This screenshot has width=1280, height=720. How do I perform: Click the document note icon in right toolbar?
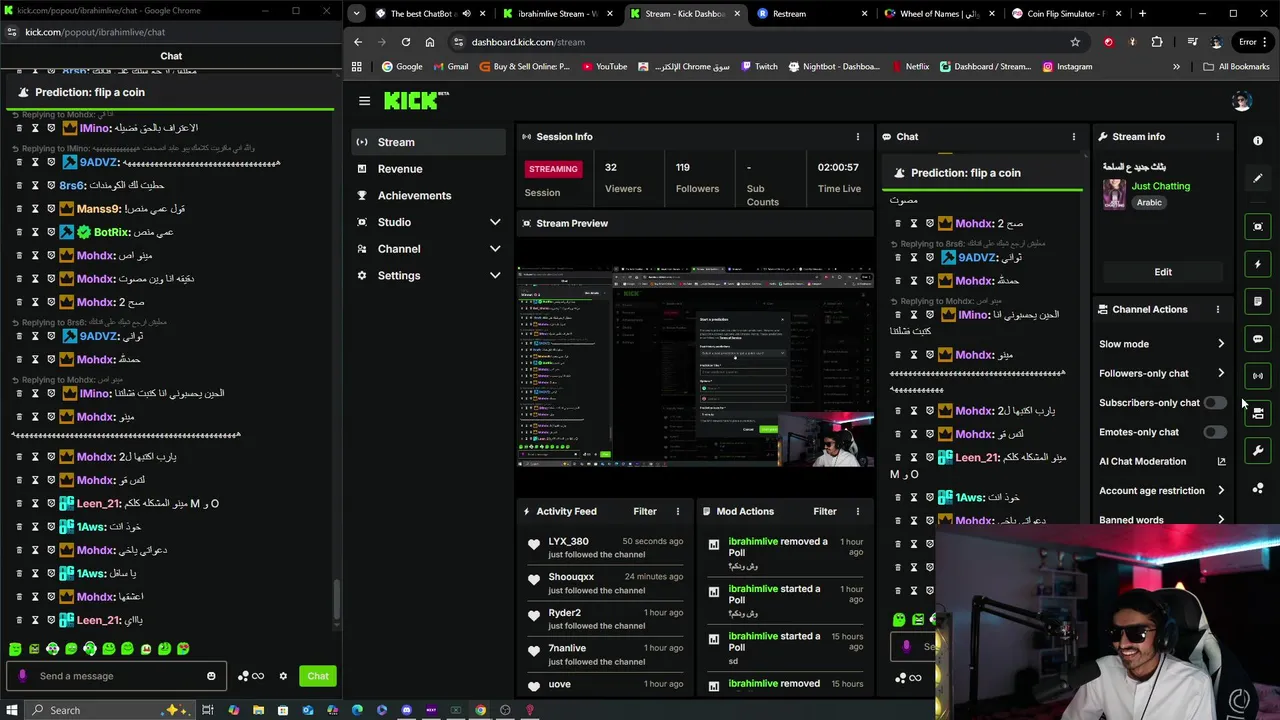(x=1258, y=301)
